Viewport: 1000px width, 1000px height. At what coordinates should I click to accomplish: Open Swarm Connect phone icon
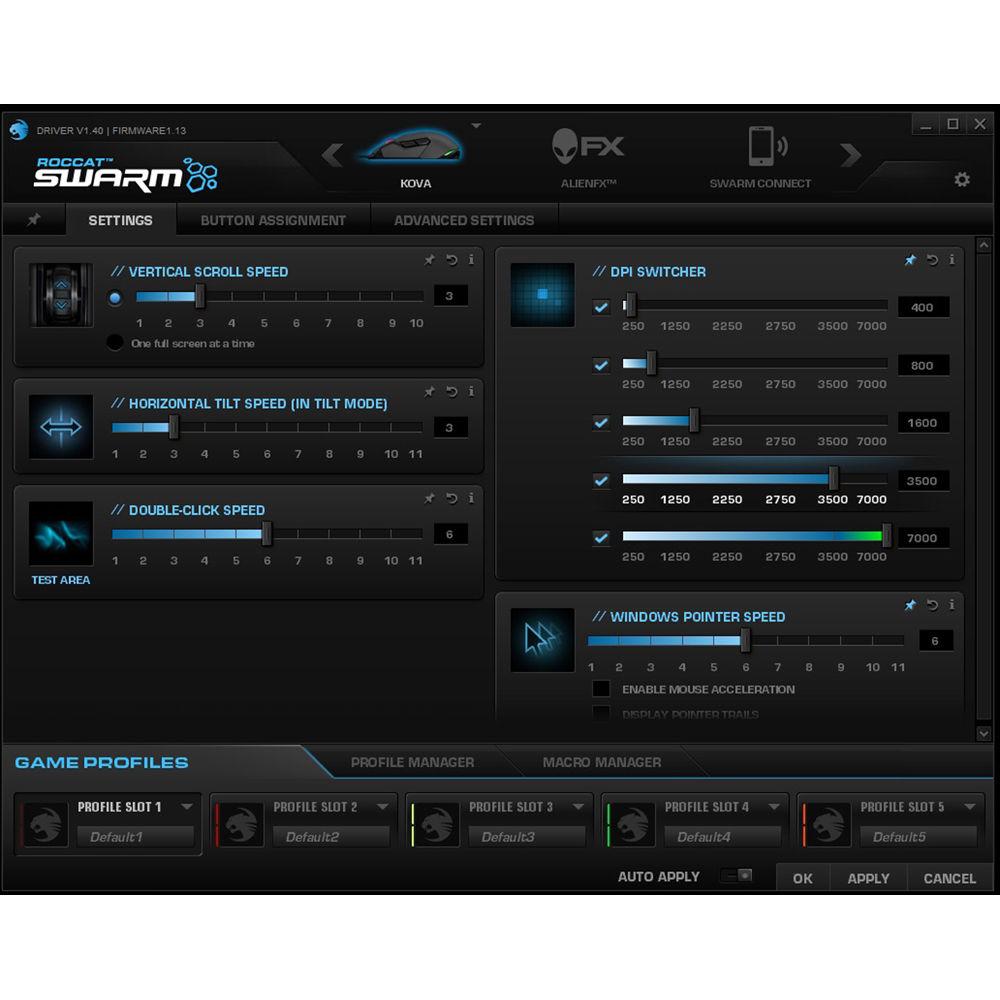click(760, 148)
